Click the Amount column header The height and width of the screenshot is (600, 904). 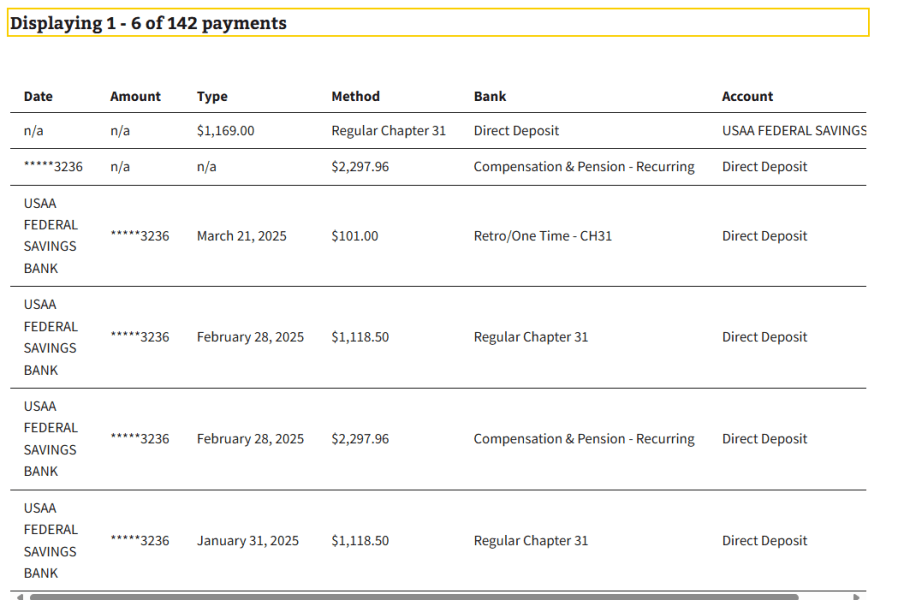coord(135,96)
